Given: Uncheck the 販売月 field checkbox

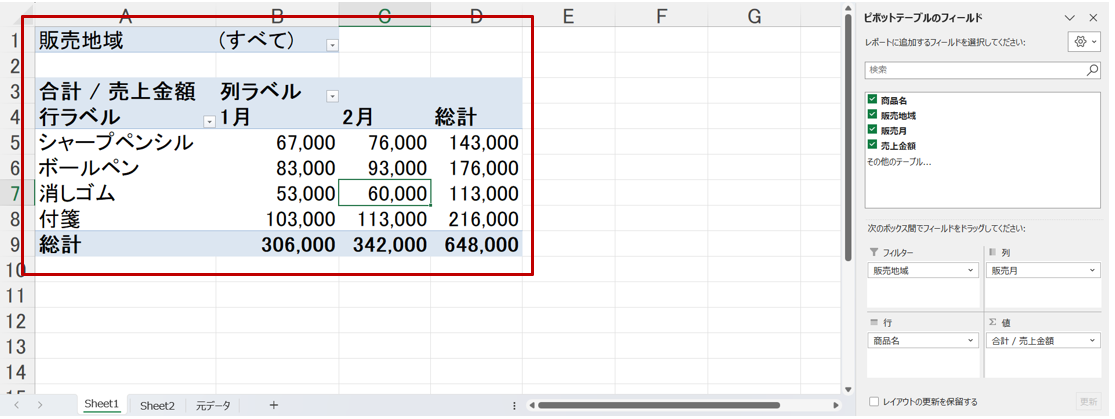Looking at the screenshot, I should pos(873,130).
